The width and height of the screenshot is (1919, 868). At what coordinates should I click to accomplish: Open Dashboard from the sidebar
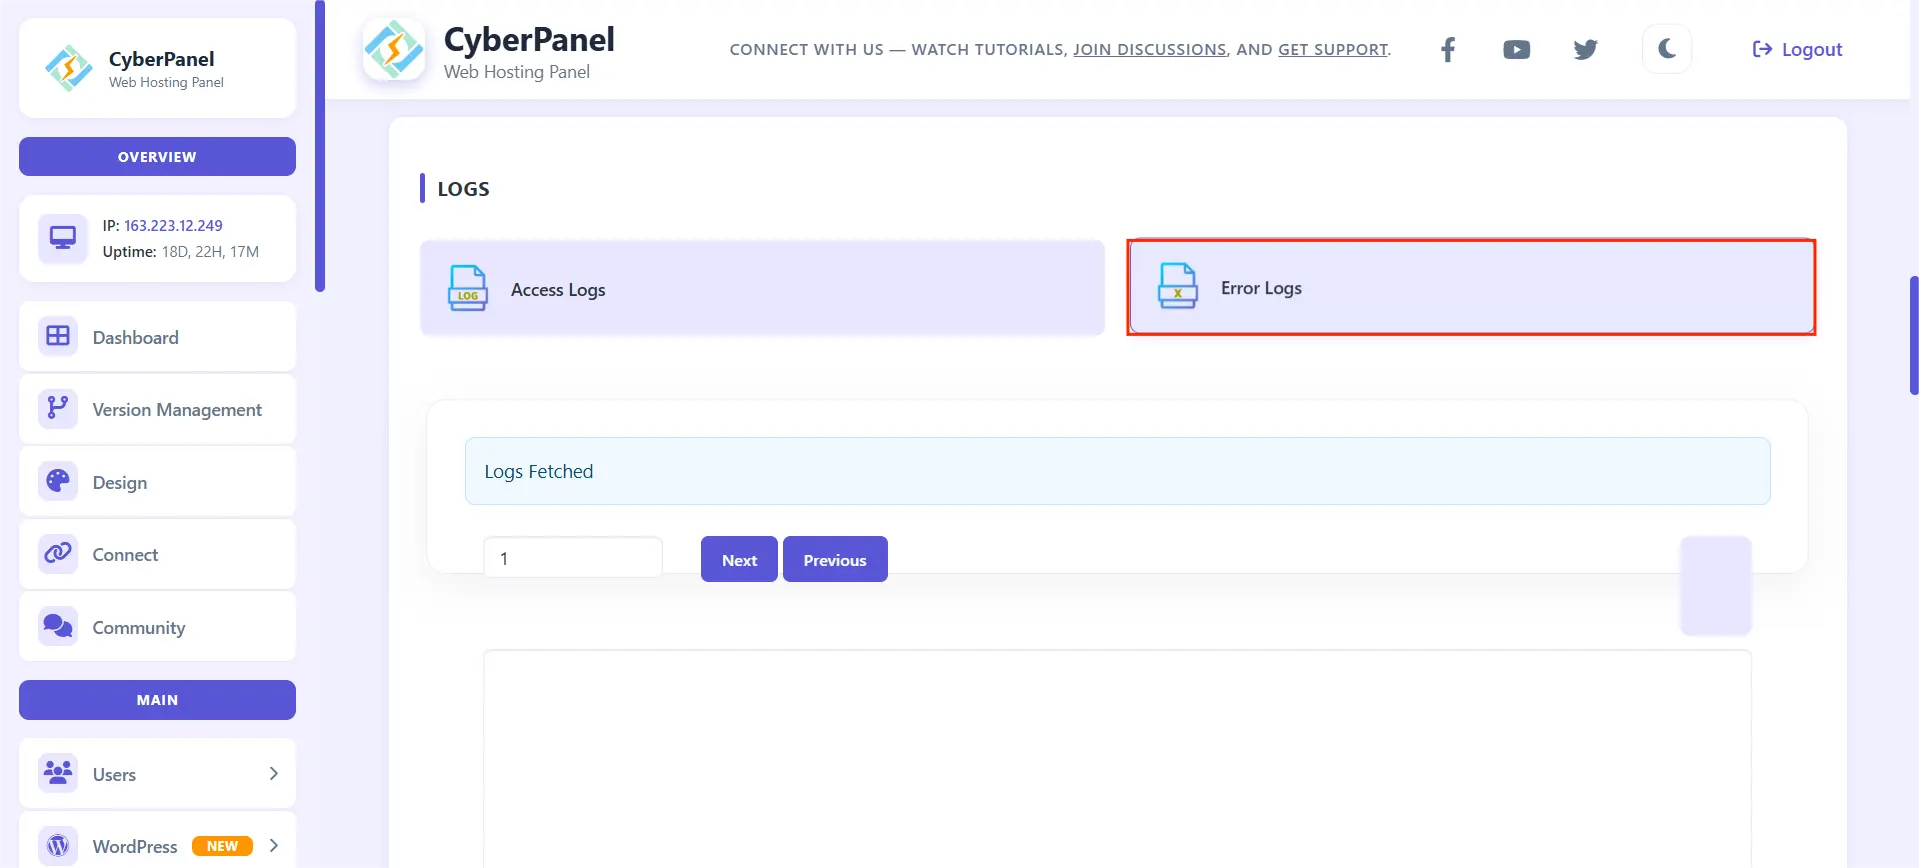pos(157,337)
